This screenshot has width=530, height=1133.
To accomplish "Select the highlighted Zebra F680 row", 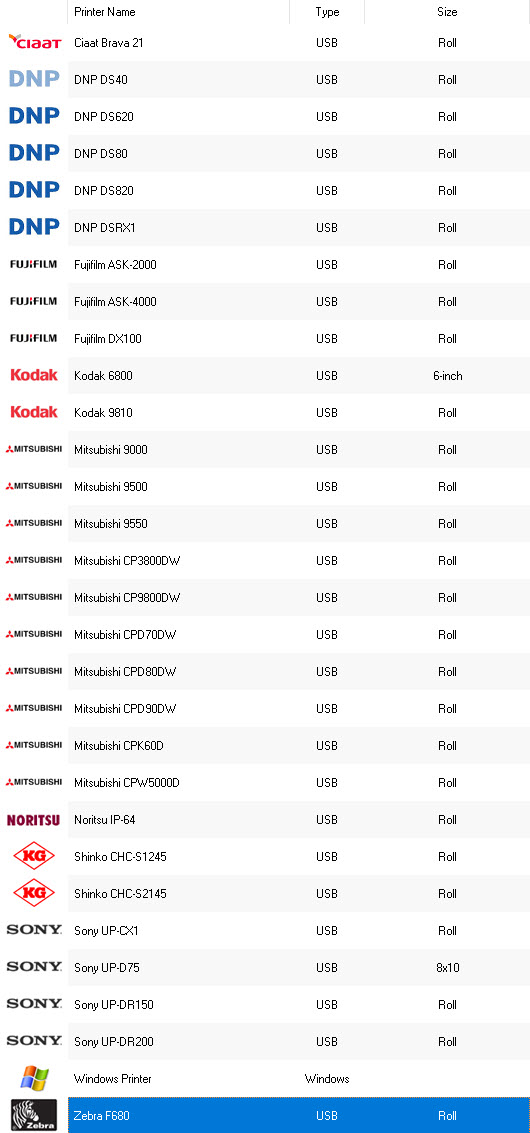I will click(299, 1116).
